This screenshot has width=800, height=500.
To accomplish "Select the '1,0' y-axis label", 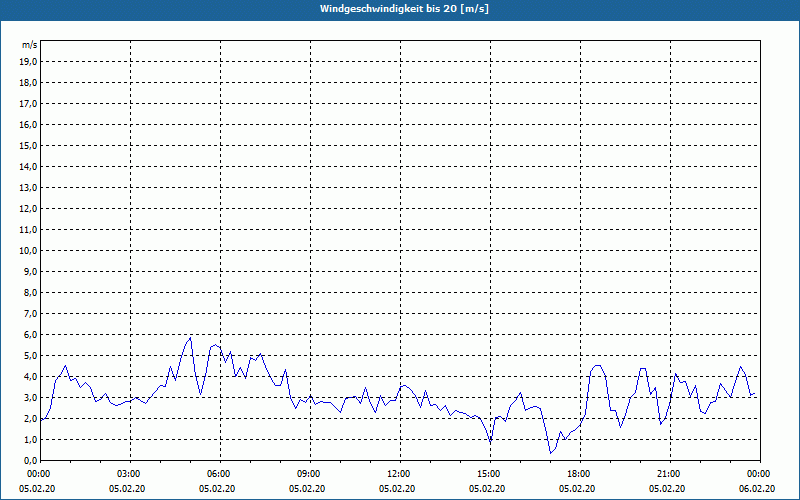I will click(x=30, y=439).
